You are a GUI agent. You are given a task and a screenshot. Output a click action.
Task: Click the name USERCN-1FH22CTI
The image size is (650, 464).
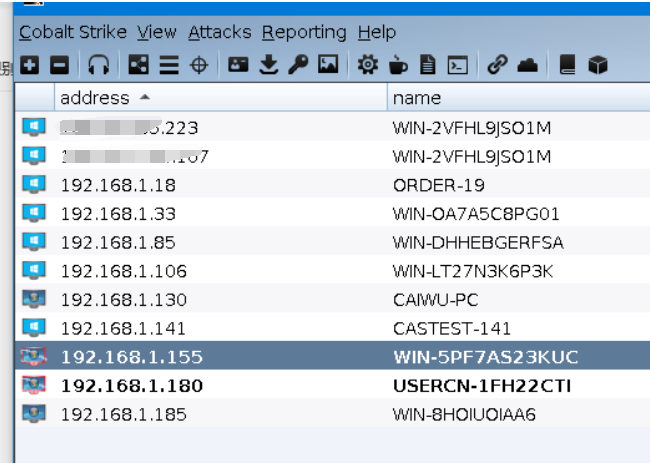point(482,386)
